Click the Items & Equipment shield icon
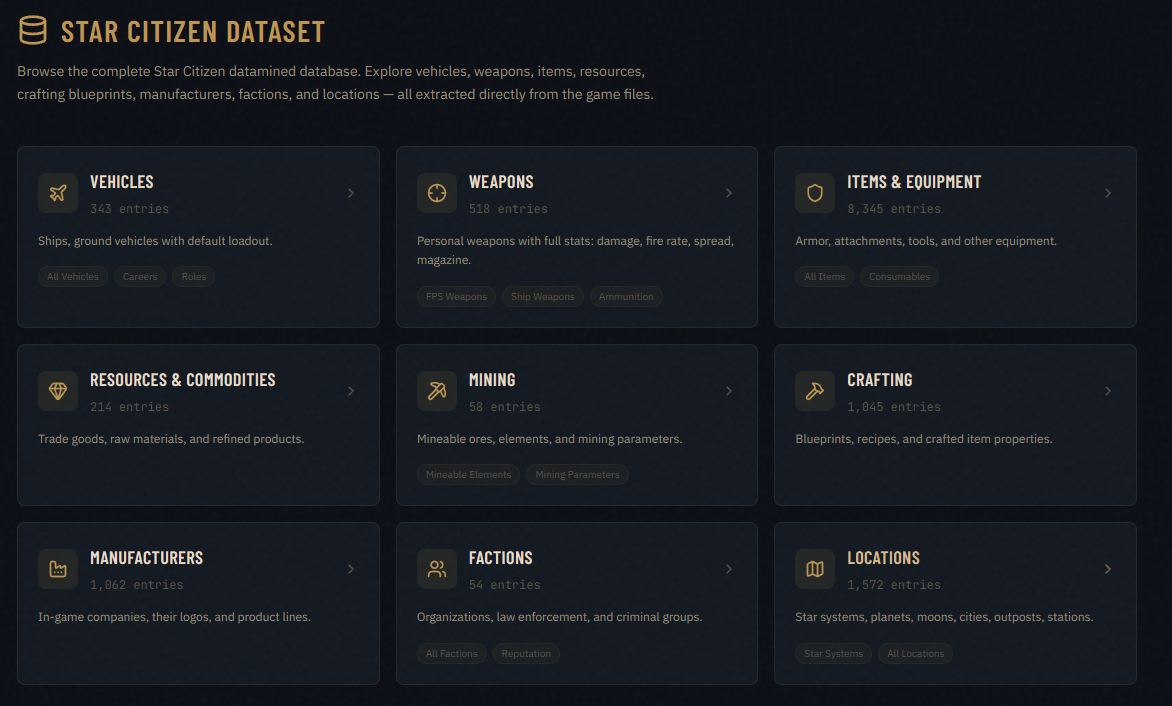 click(x=815, y=193)
